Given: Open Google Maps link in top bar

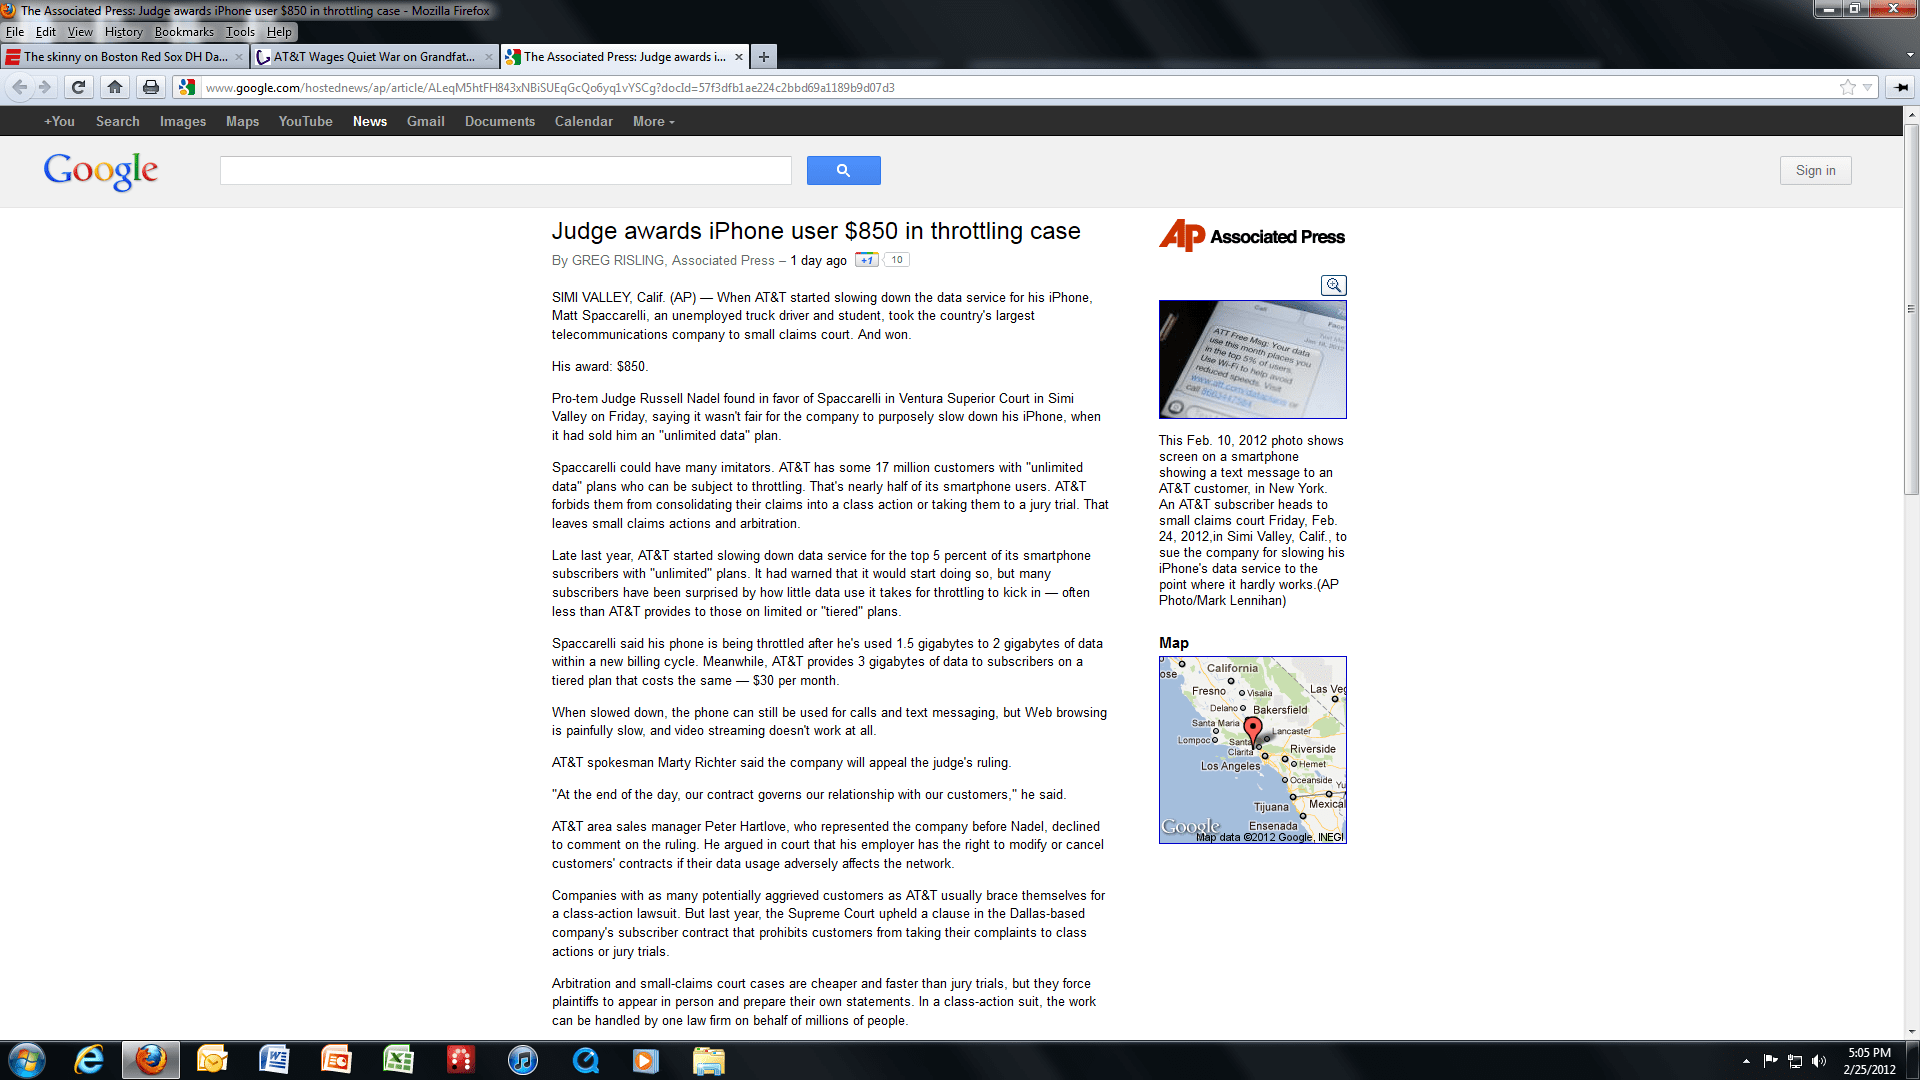Looking at the screenshot, I should coord(242,121).
